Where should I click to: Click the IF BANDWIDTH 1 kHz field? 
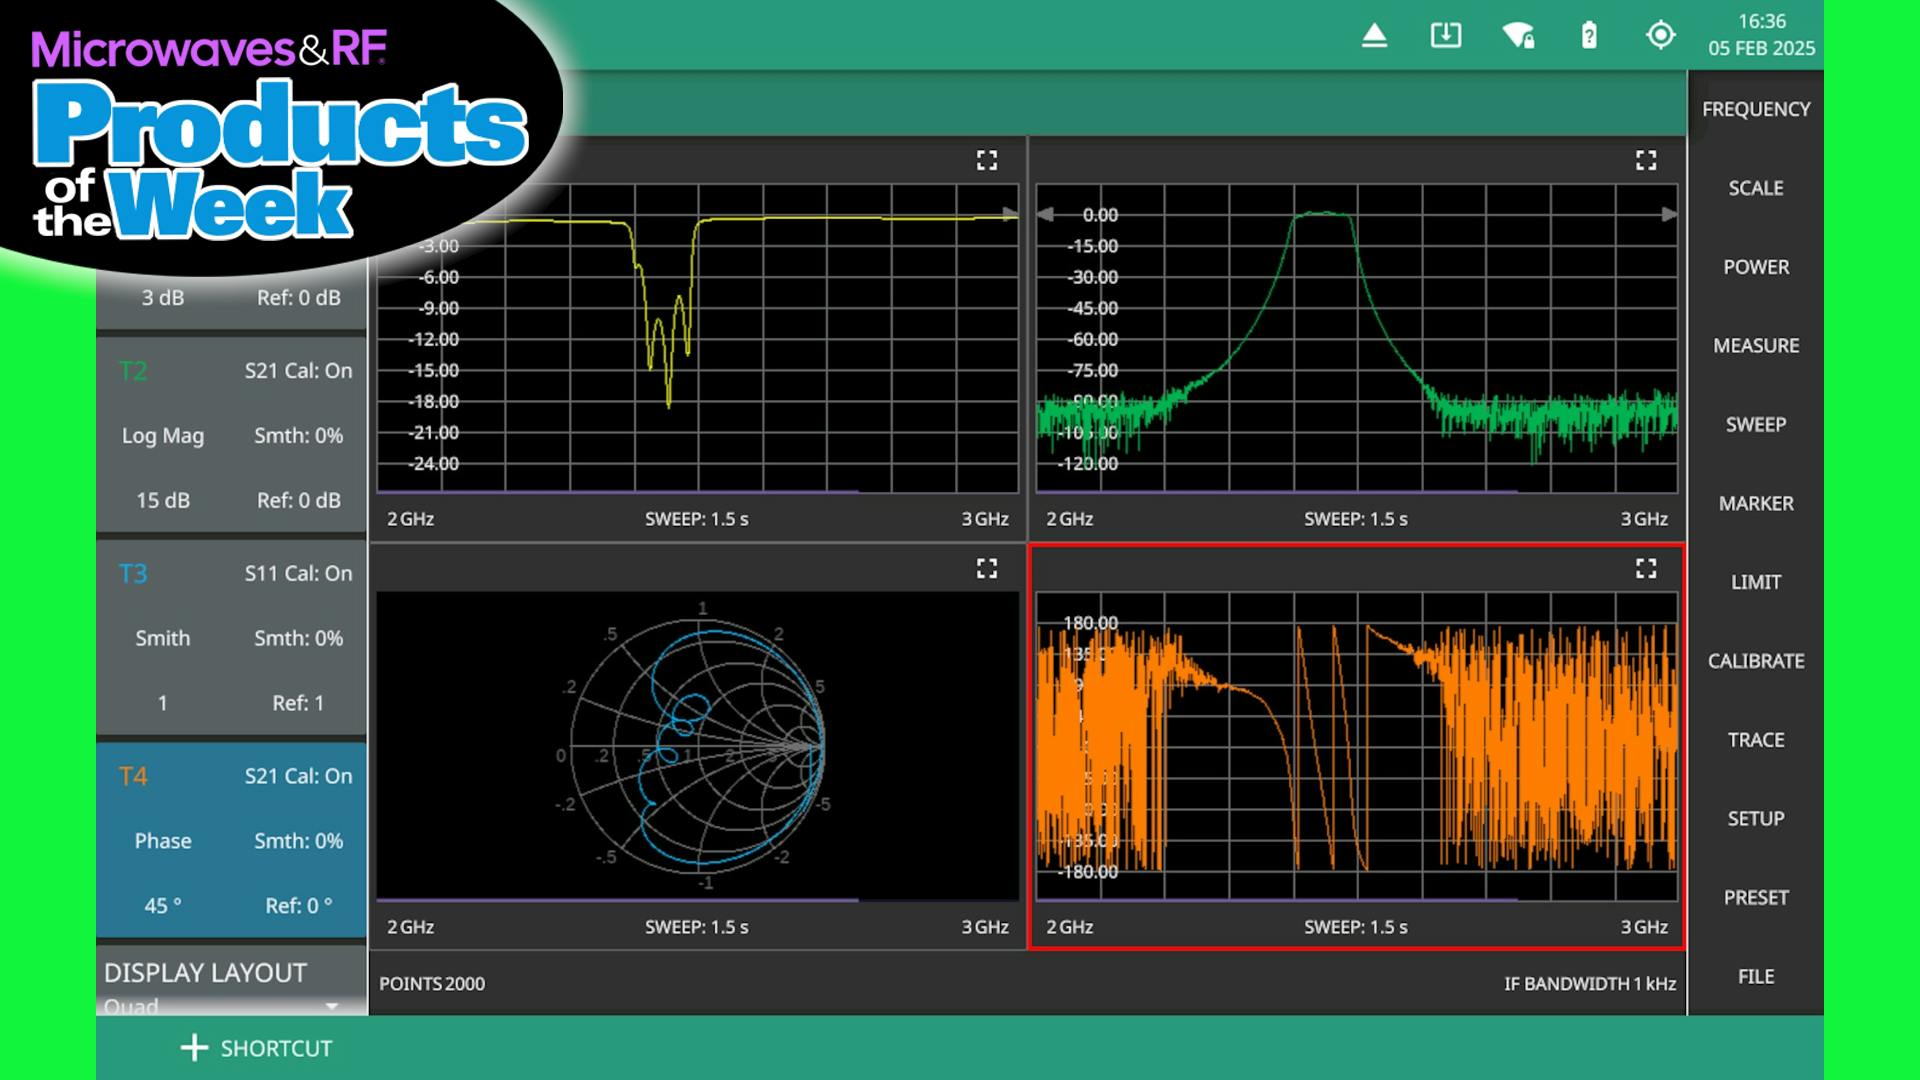[1590, 983]
